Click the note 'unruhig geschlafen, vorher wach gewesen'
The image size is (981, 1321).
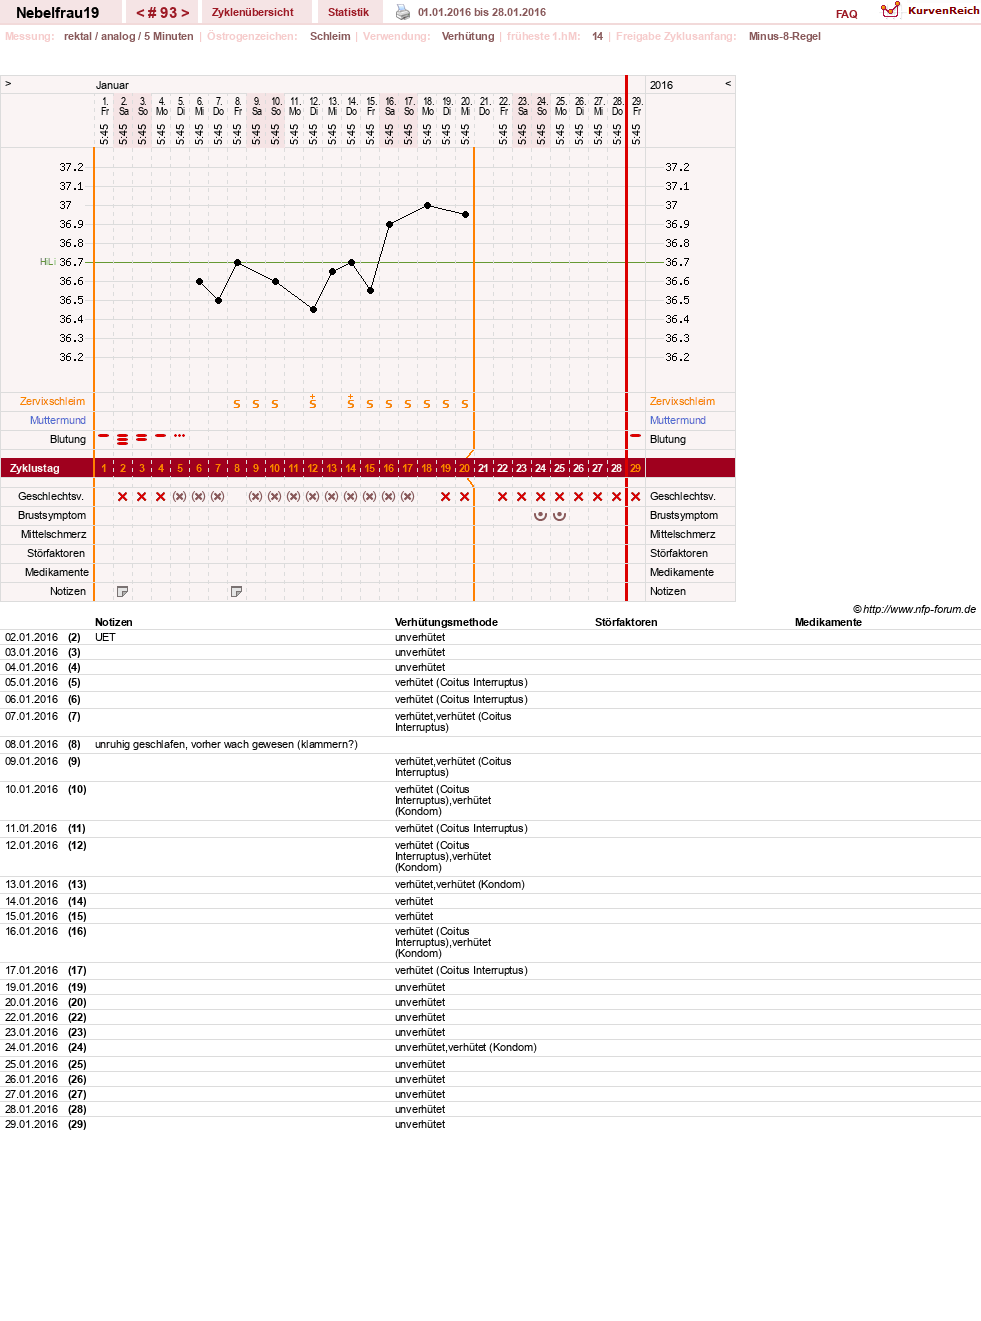pyautogui.click(x=226, y=744)
